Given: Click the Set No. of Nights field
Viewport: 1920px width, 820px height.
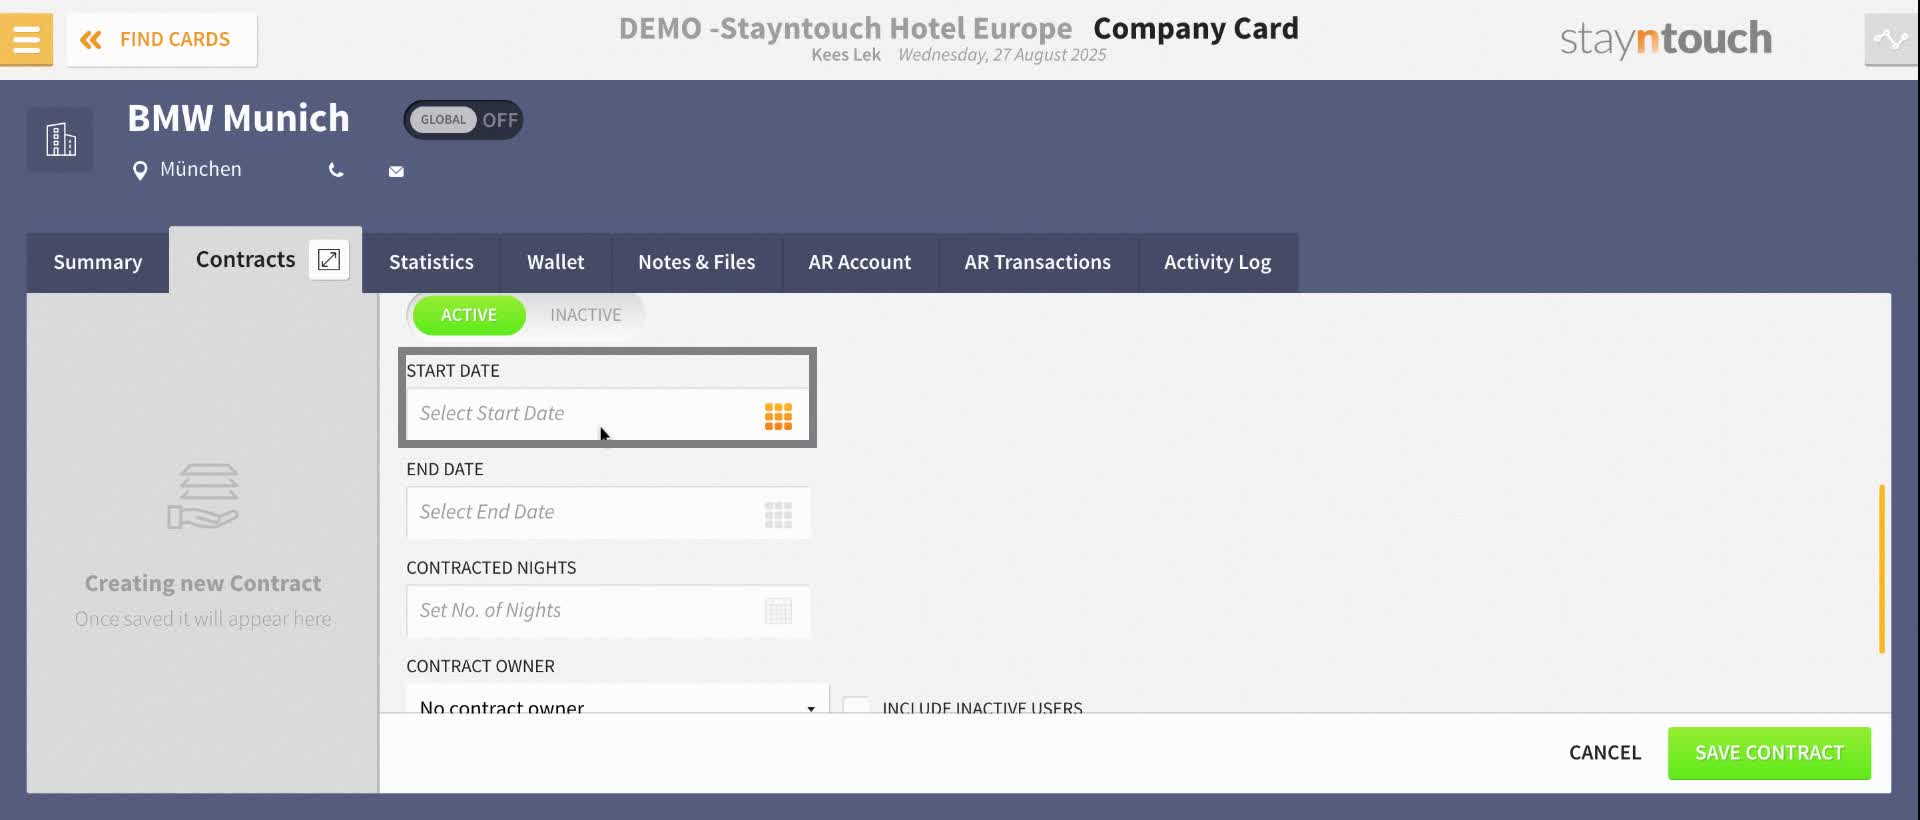Looking at the screenshot, I should [x=608, y=611].
